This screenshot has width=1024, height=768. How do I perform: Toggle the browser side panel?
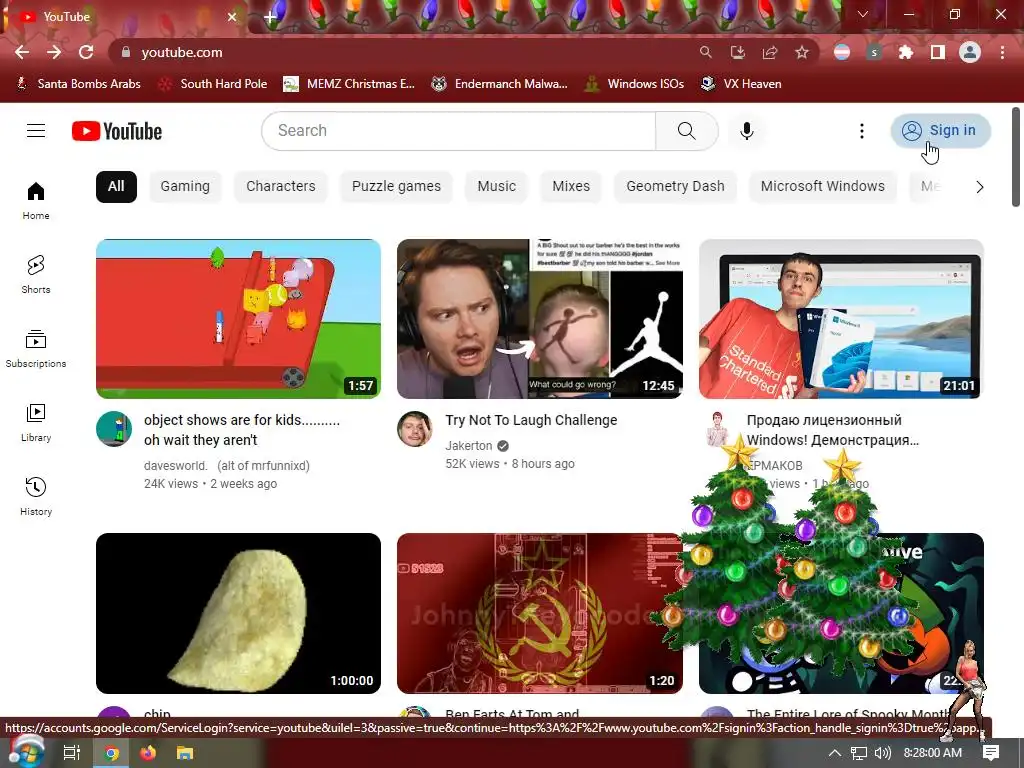(x=938, y=52)
